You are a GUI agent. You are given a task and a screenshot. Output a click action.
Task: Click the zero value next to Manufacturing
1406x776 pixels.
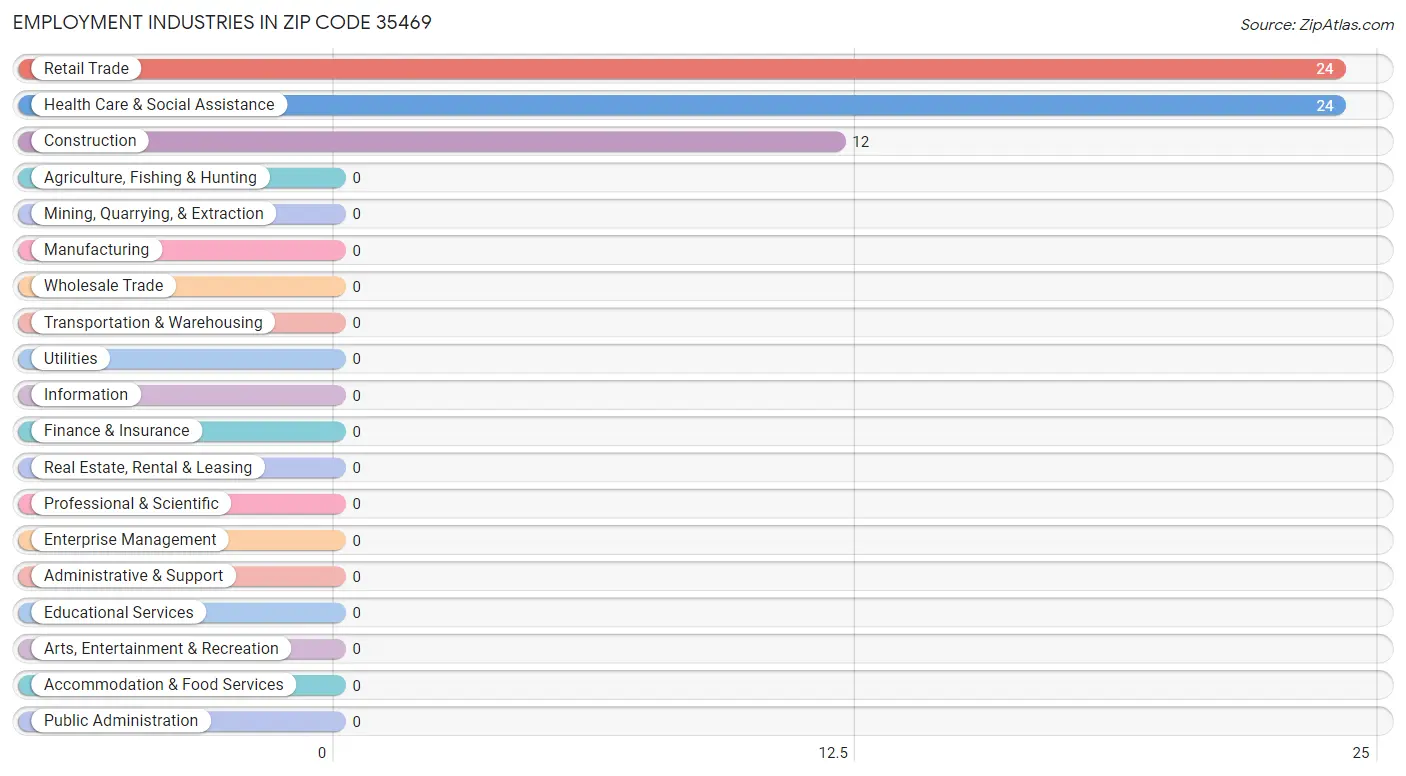pos(356,250)
